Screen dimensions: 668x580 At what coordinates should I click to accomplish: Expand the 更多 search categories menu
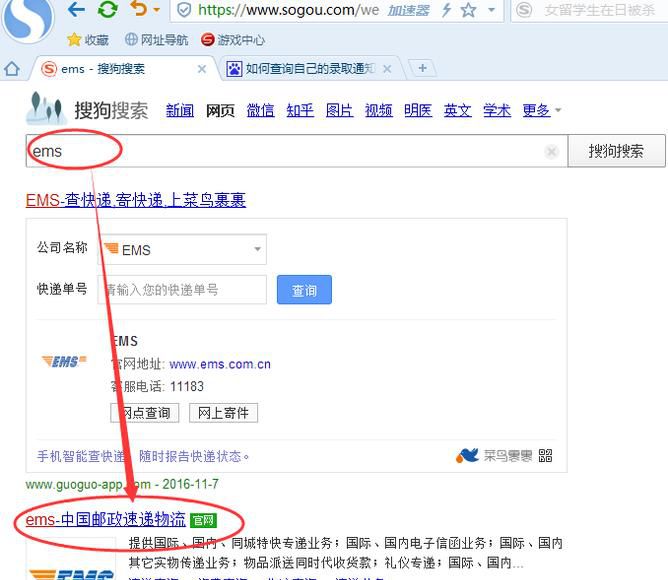click(542, 110)
